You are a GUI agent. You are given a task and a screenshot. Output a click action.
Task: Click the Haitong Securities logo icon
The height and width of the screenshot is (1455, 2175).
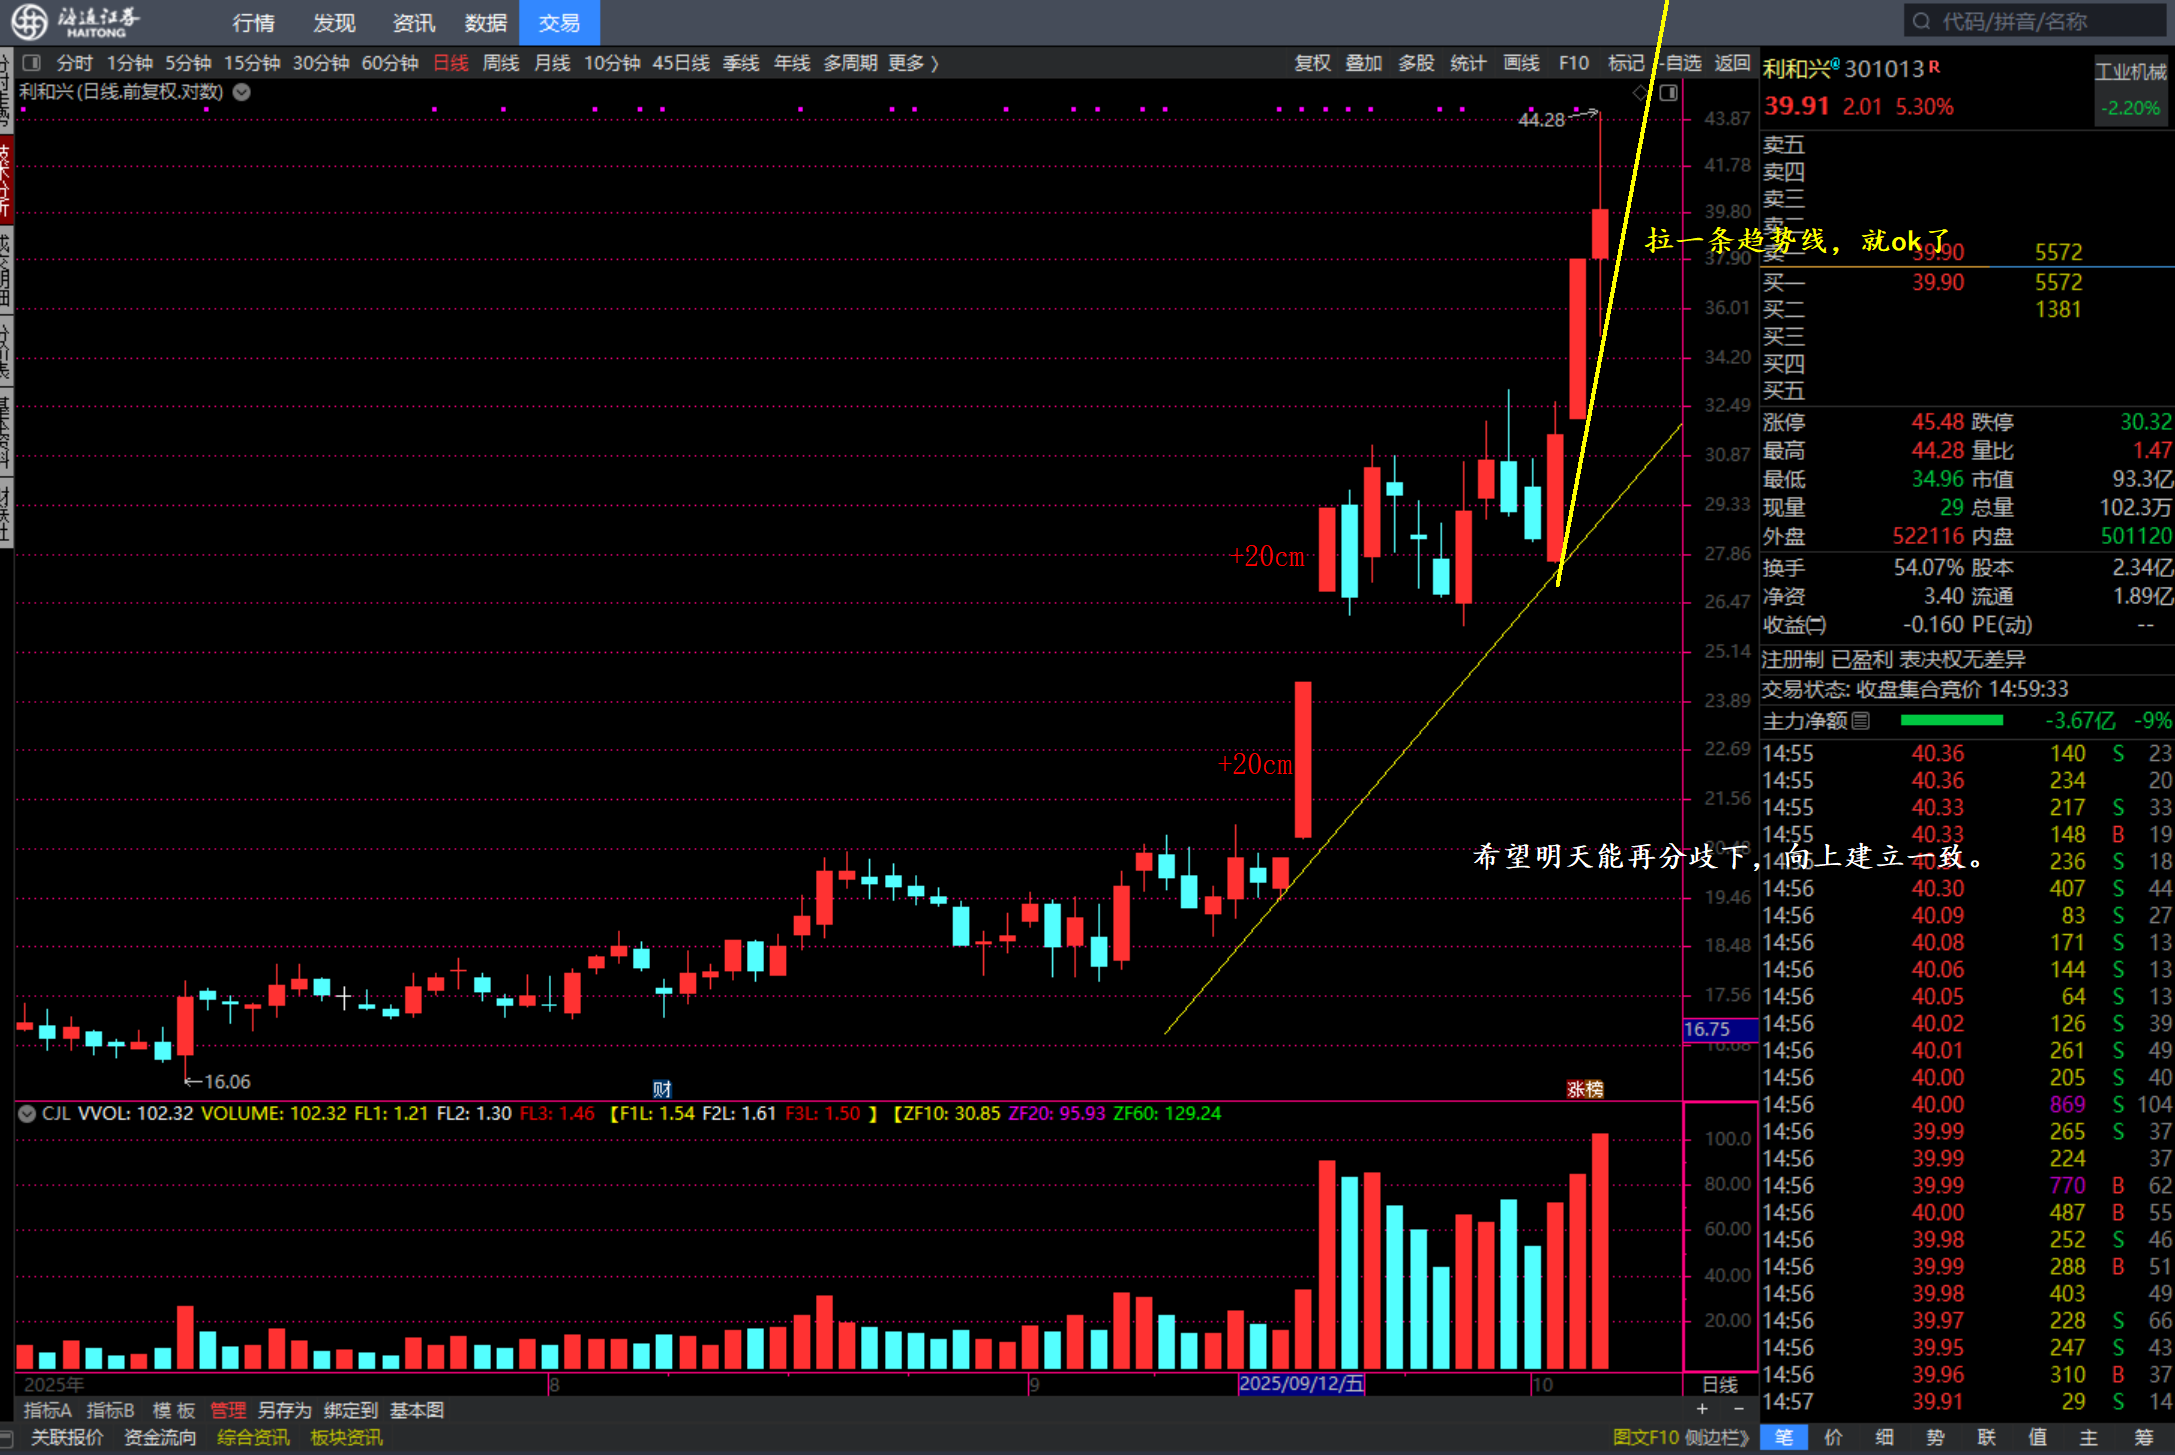click(30, 21)
